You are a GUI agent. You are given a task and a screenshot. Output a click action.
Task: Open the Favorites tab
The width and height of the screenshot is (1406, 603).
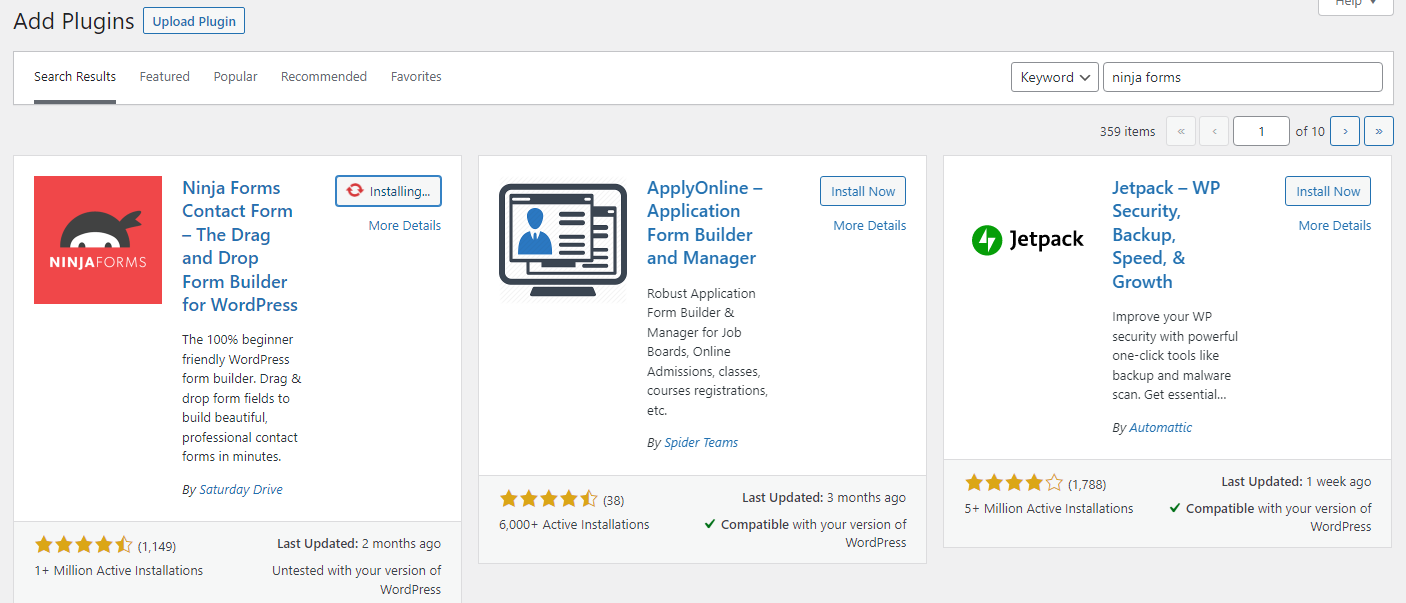416,77
